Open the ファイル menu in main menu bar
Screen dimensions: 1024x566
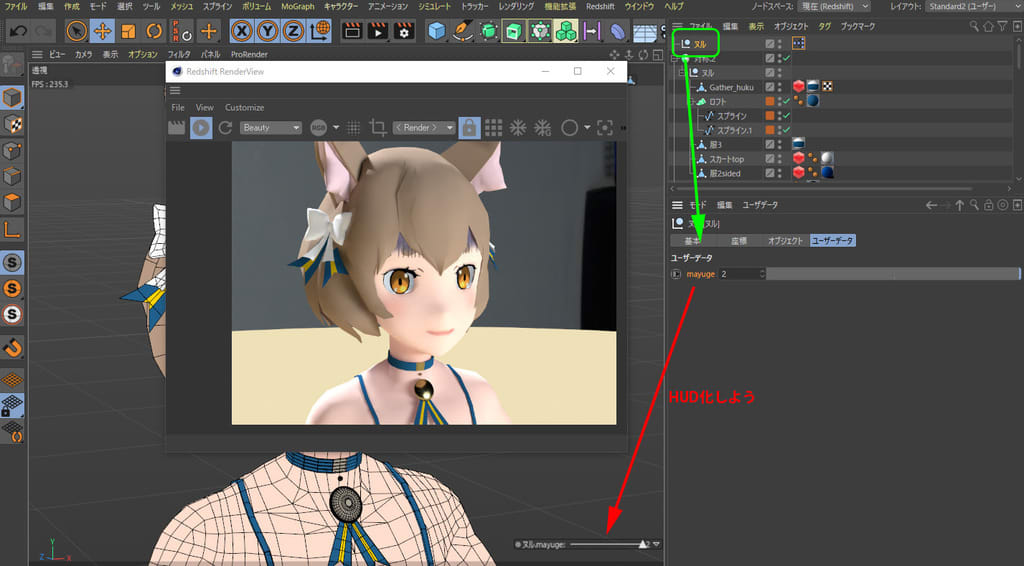(16, 6)
